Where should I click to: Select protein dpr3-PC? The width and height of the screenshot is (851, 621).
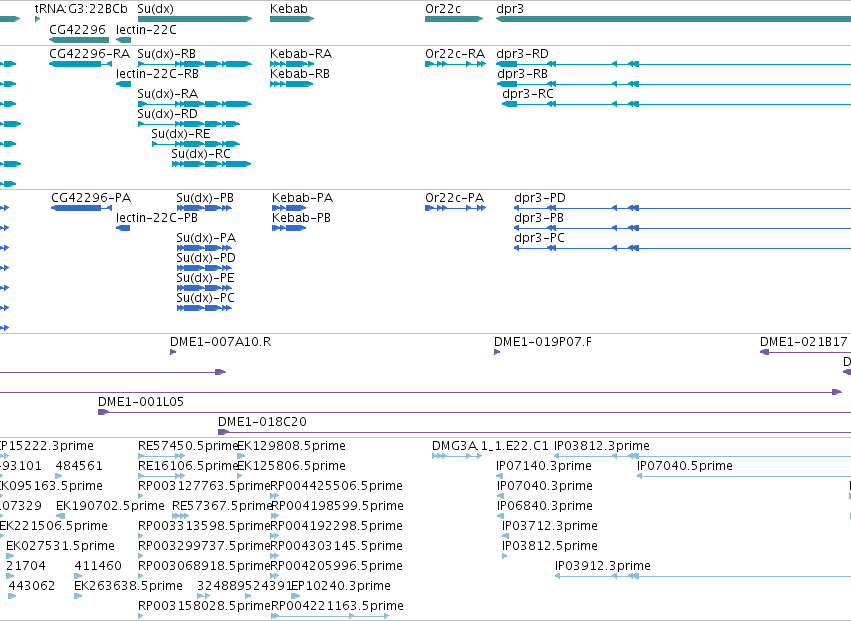pyautogui.click(x=539, y=238)
